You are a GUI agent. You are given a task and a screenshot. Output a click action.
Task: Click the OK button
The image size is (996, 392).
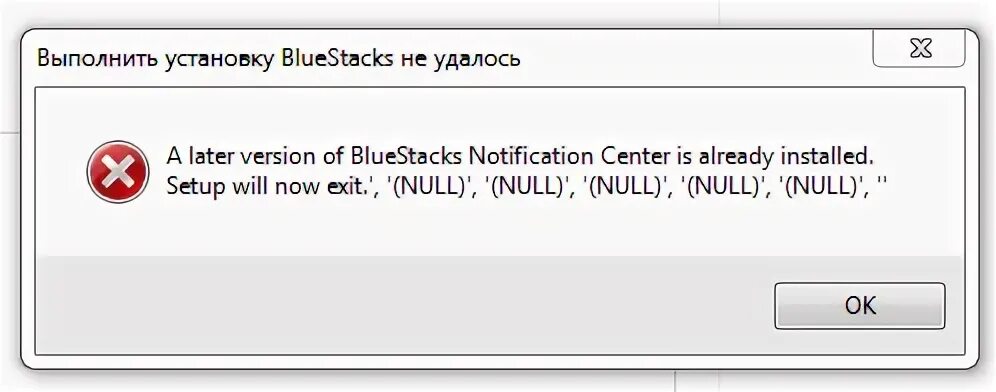tap(860, 306)
